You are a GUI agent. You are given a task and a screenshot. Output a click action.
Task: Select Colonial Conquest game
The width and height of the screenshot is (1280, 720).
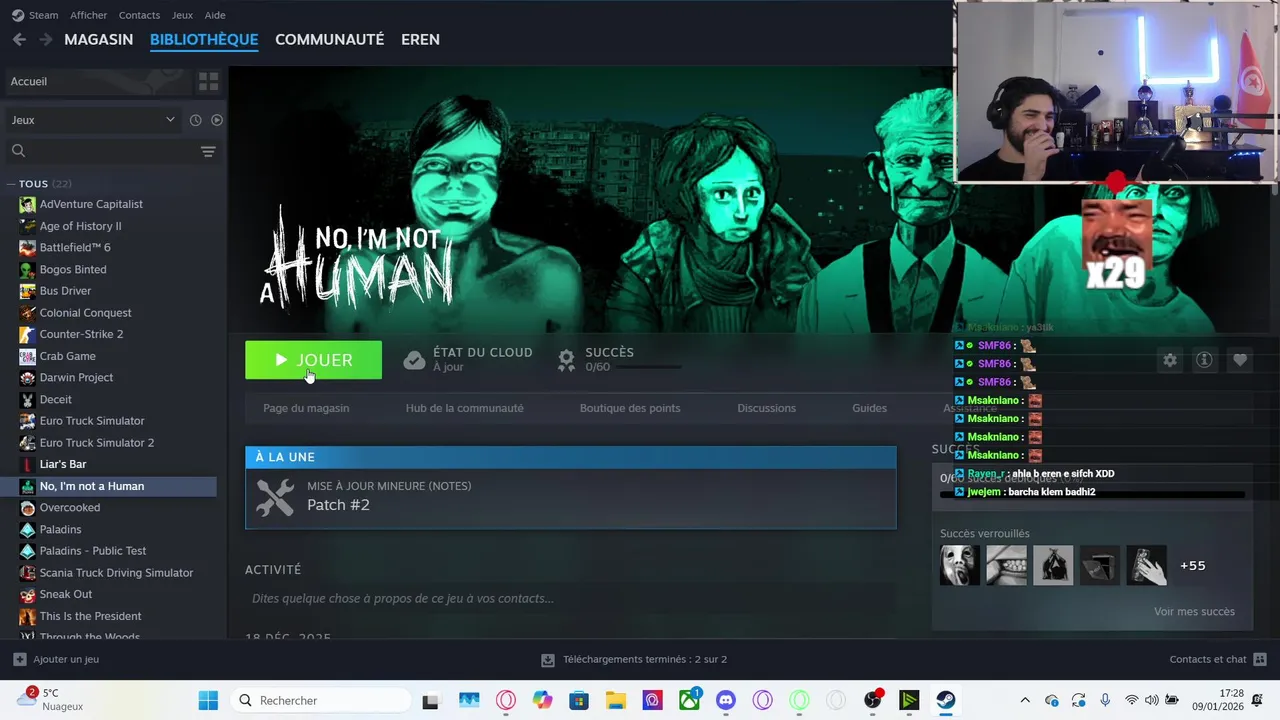(85, 313)
